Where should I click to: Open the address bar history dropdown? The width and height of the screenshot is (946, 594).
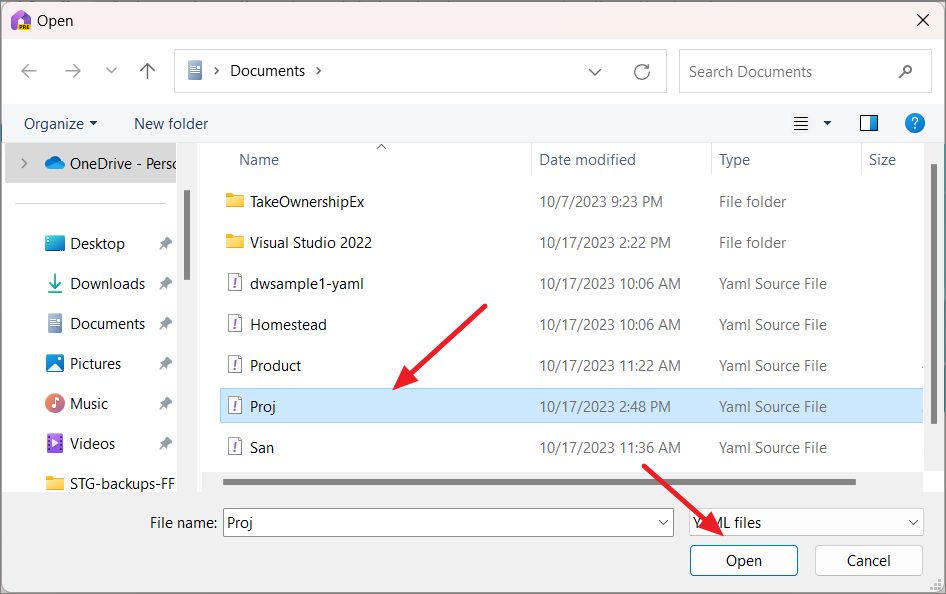pos(595,71)
